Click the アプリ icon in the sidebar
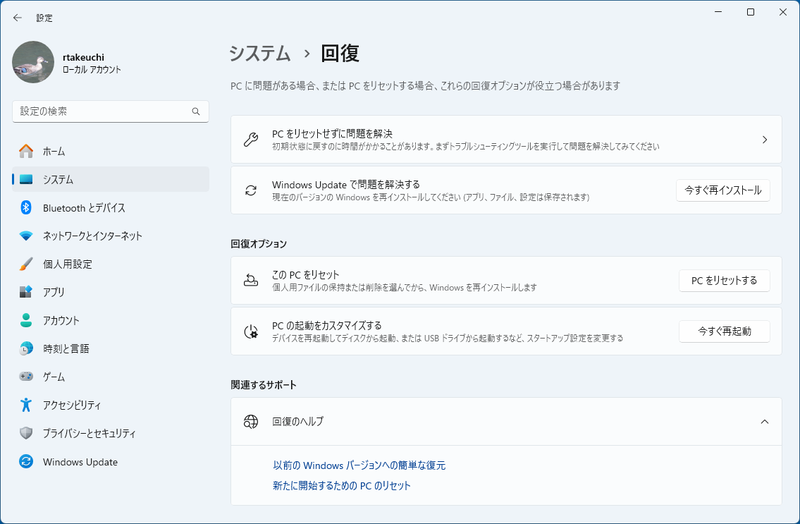This screenshot has height=524, width=800. point(26,292)
